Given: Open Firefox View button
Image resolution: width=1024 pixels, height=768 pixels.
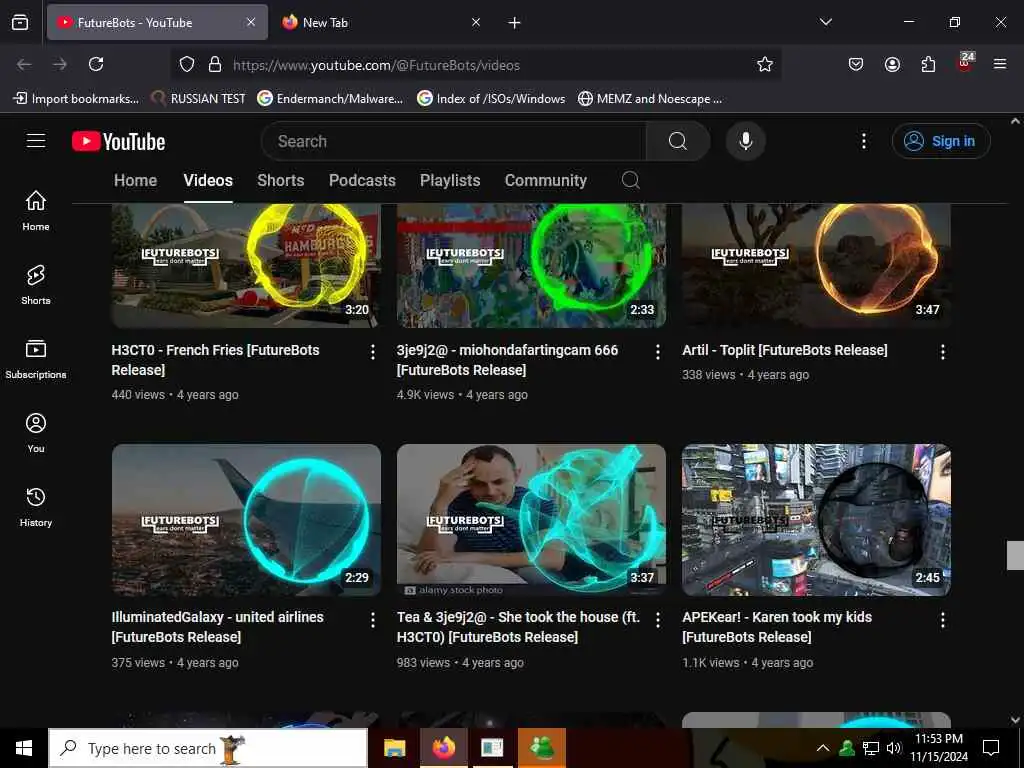Looking at the screenshot, I should pos(20,22).
